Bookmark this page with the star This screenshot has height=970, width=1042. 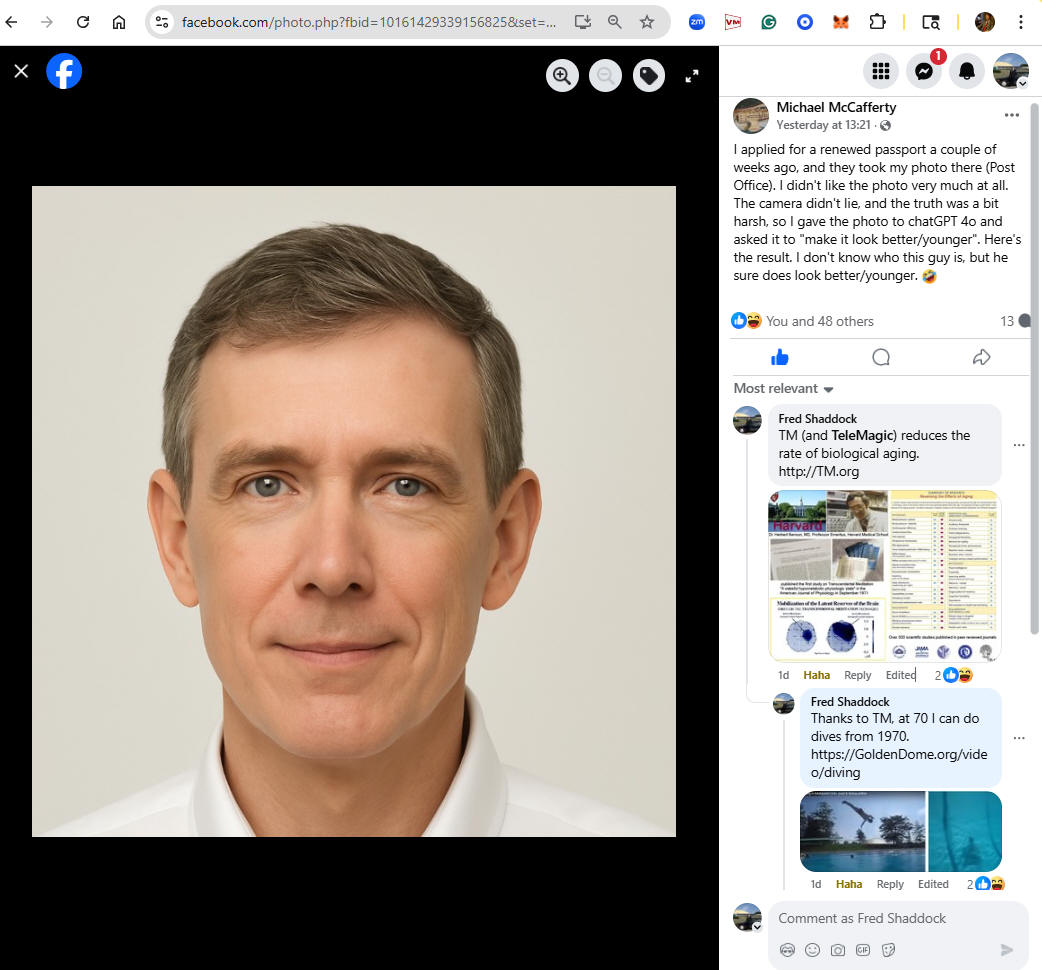pyautogui.click(x=647, y=22)
